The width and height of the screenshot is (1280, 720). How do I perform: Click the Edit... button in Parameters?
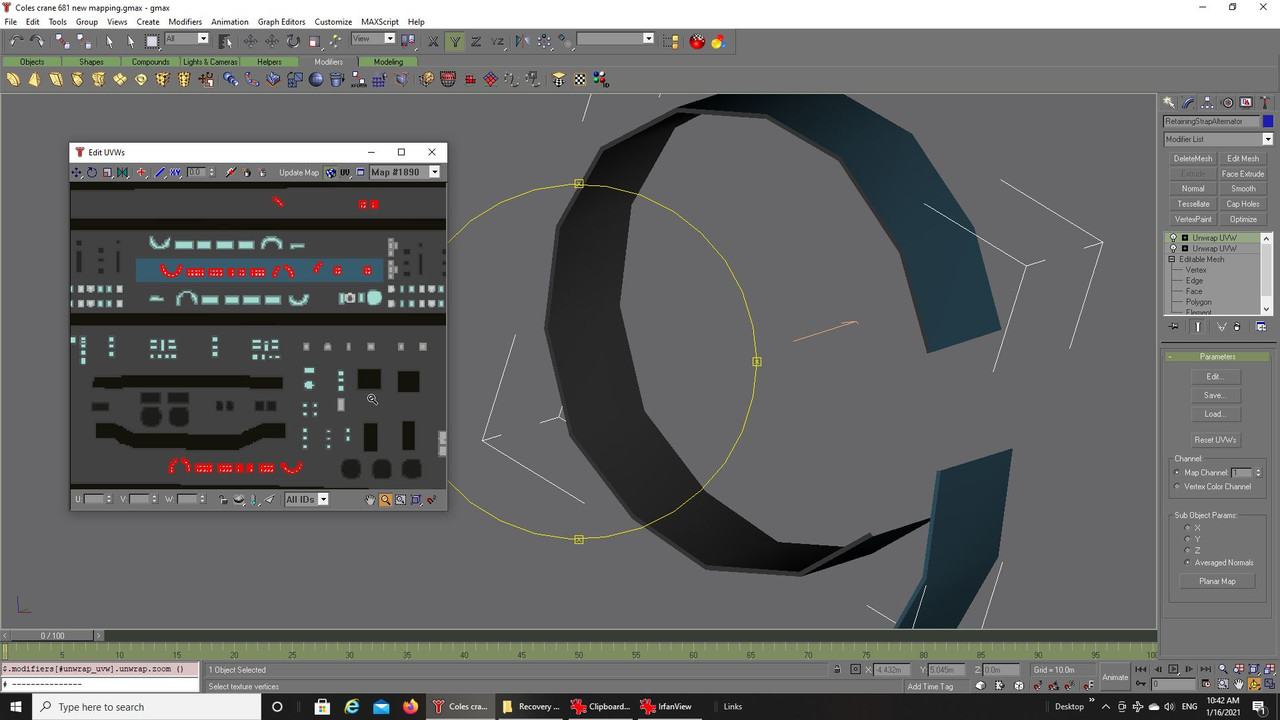coord(1215,377)
